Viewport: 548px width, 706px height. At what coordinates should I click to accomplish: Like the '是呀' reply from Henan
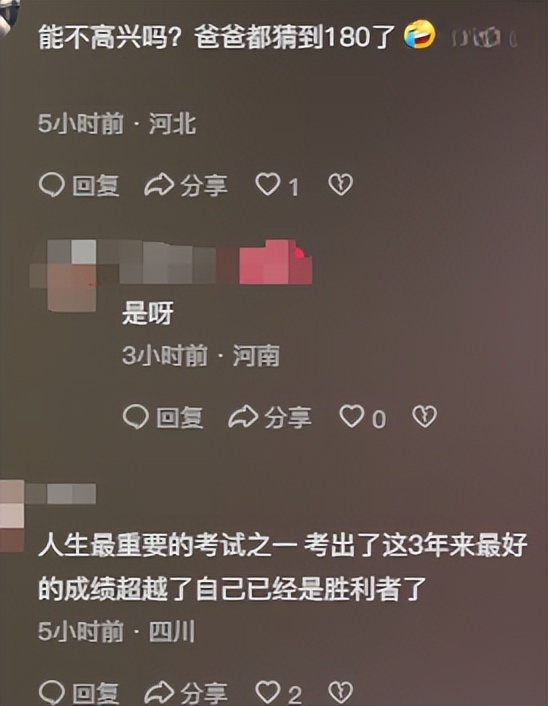click(x=352, y=416)
